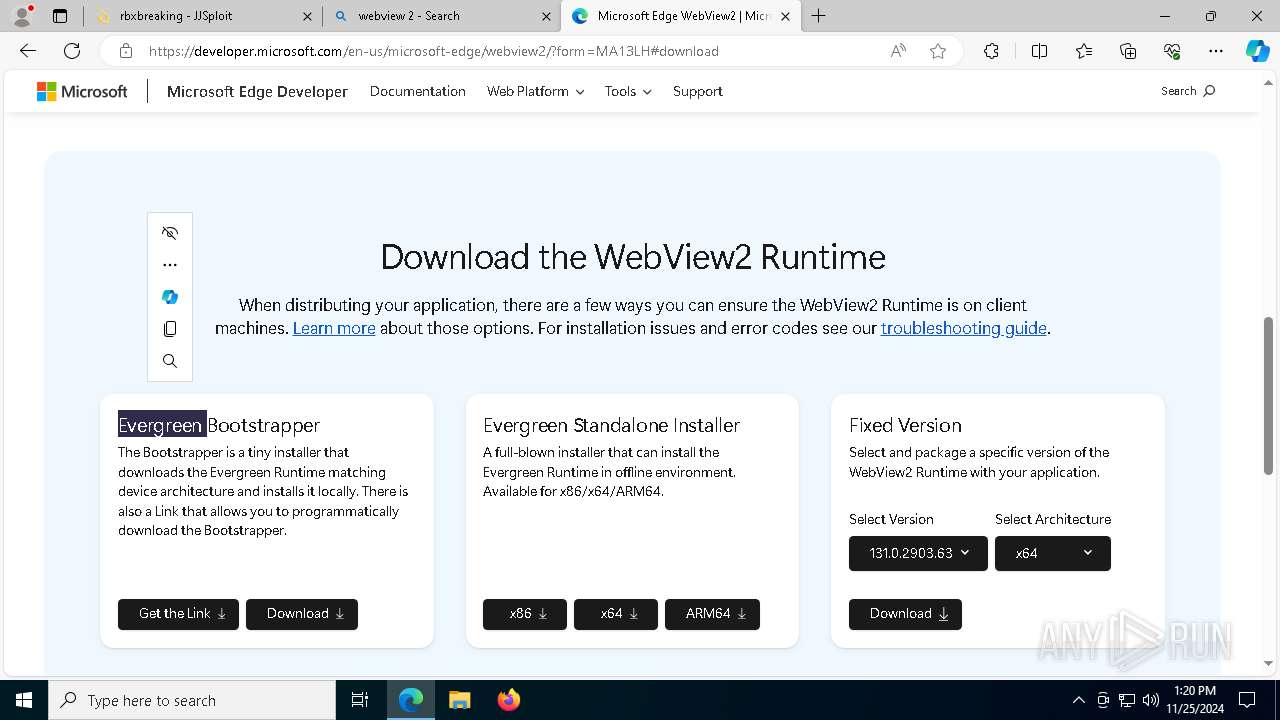The image size is (1280, 720).
Task: Download x86 Standalone Installer
Action: click(525, 614)
